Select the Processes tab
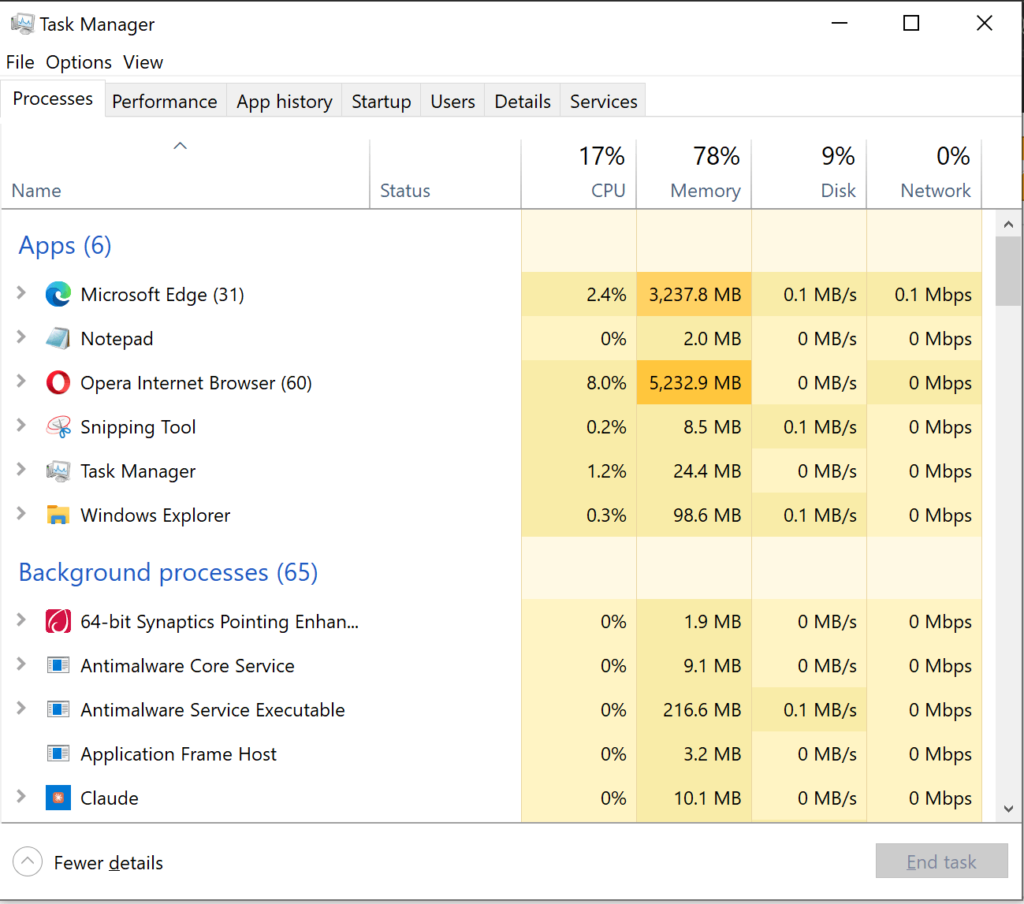The image size is (1024, 904). point(53,99)
